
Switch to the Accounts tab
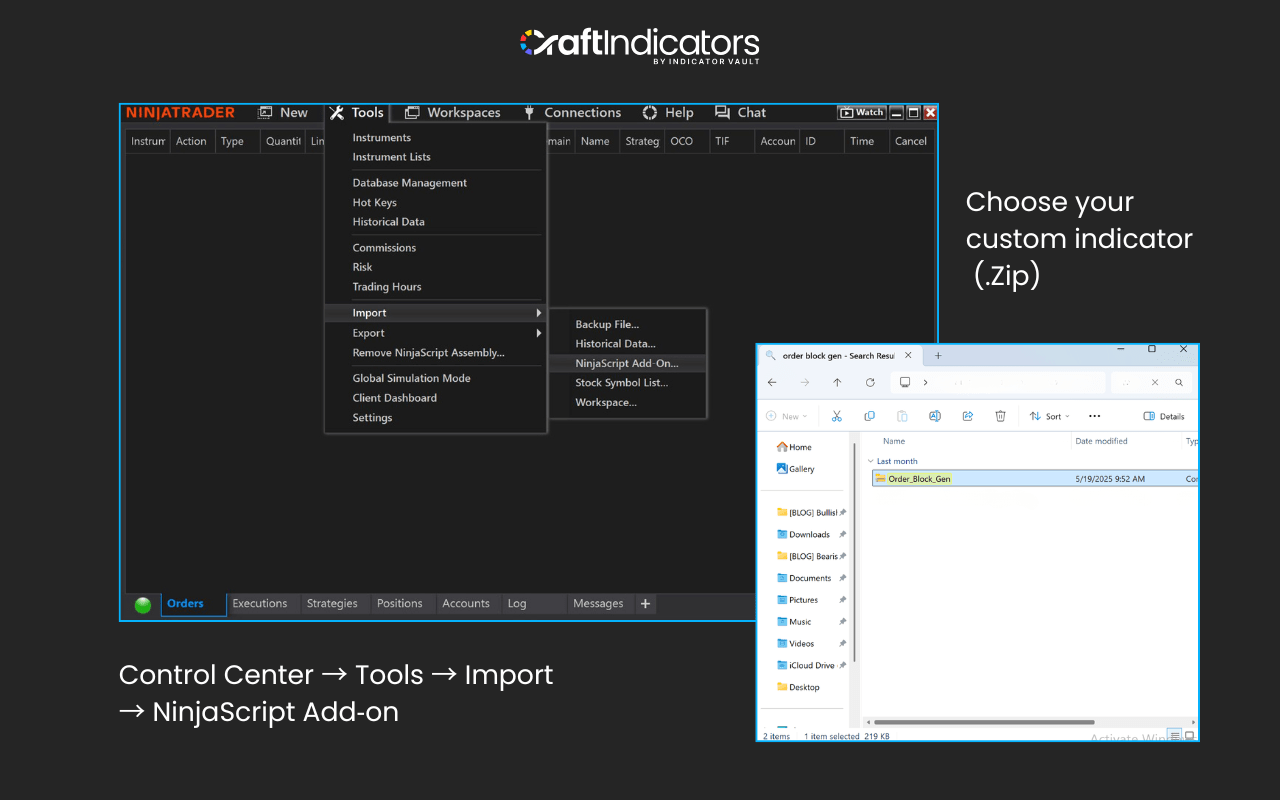pyautogui.click(x=466, y=604)
